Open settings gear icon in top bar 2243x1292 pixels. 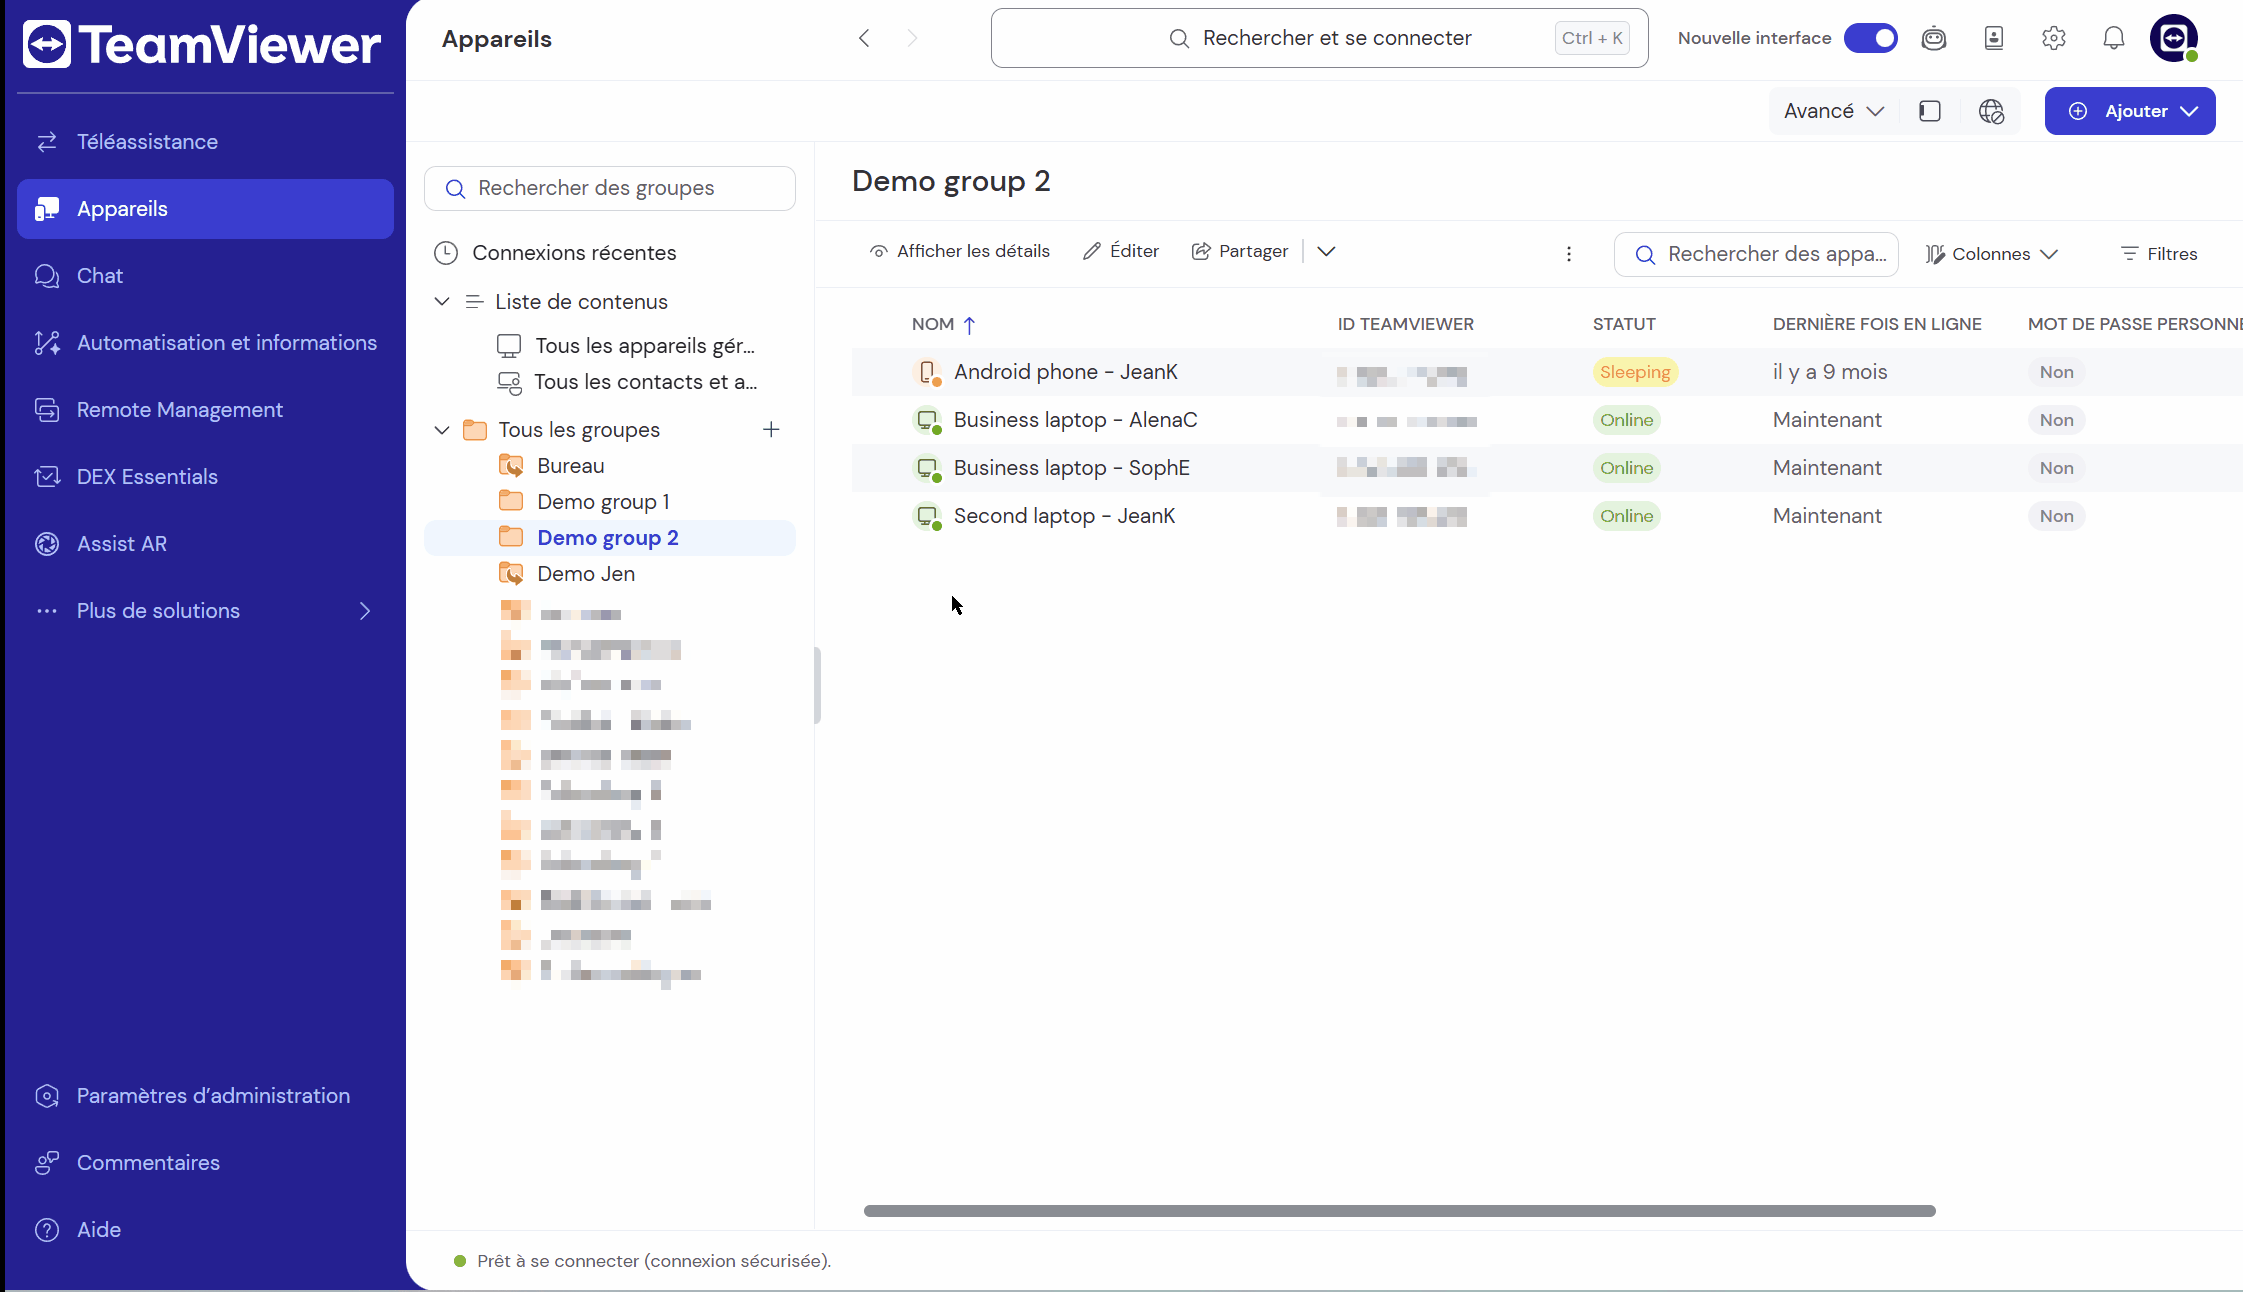point(2054,38)
